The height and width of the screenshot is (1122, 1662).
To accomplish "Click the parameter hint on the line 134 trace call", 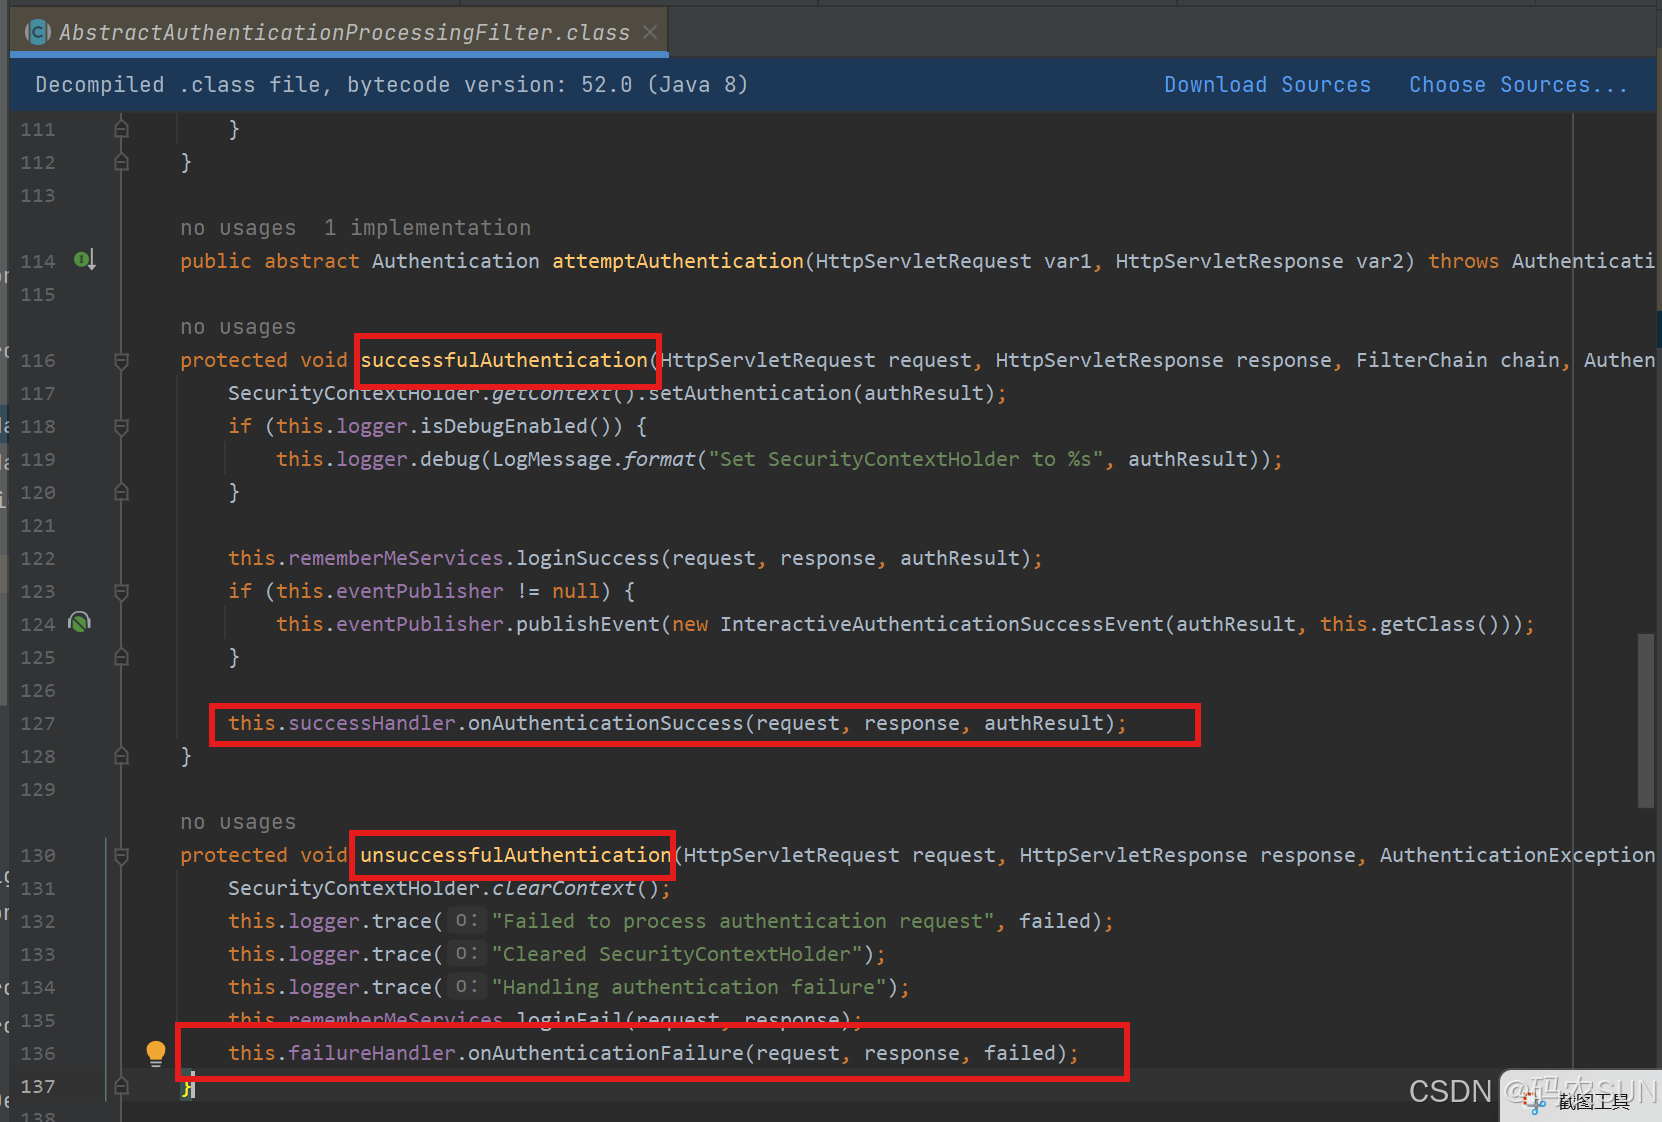I will tap(466, 986).
